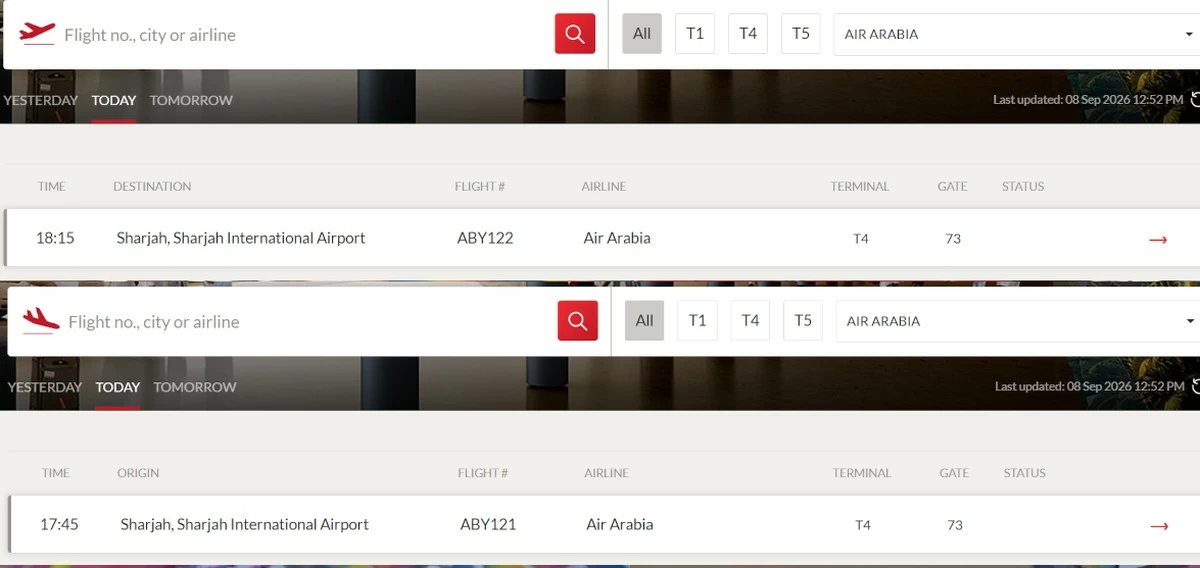Switch to YESTERDAY tab in the arrivals panel

(x=44, y=387)
